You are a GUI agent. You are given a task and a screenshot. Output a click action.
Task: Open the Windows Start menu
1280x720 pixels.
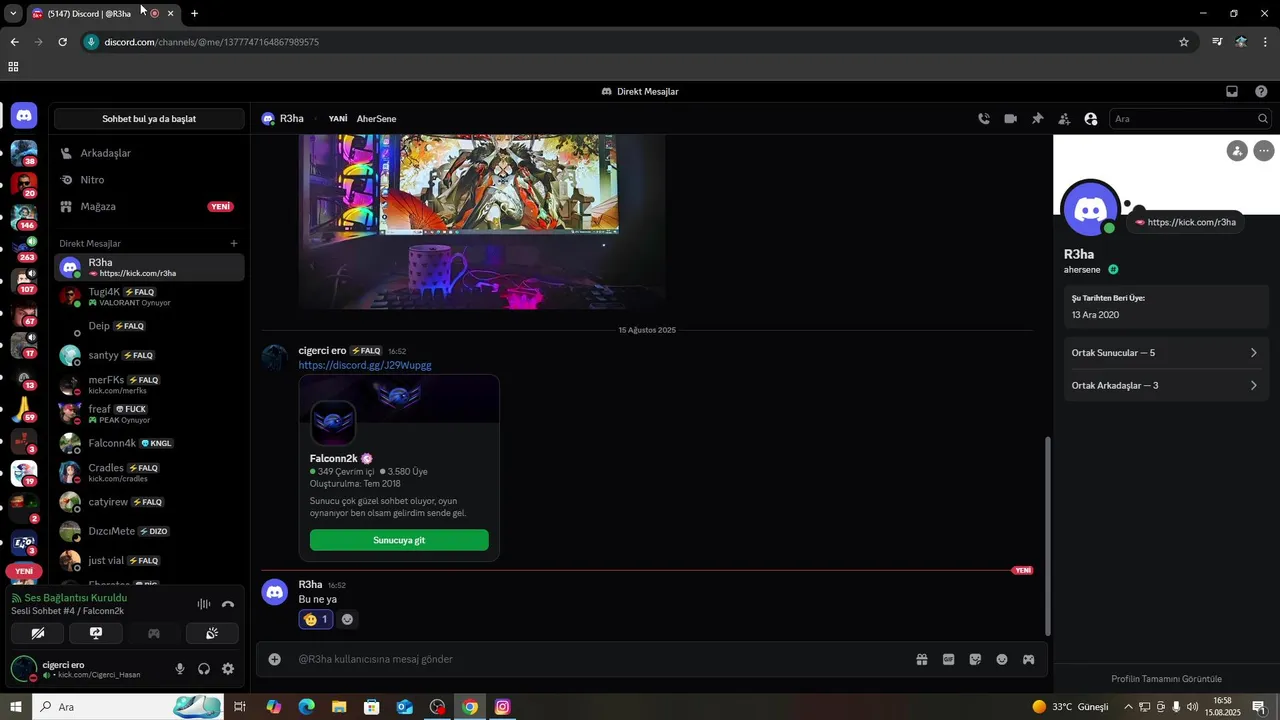(x=15, y=707)
